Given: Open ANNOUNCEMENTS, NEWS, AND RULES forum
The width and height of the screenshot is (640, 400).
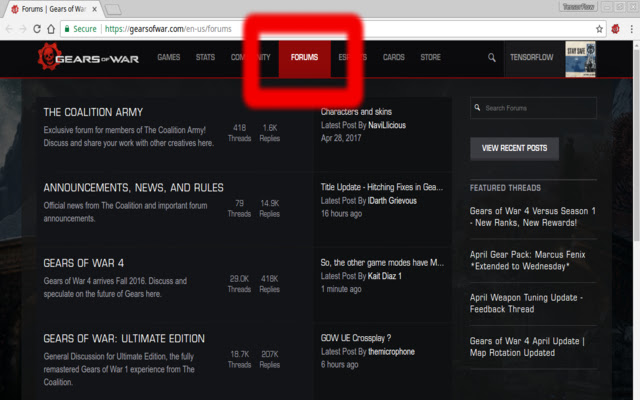Looking at the screenshot, I should pyautogui.click(x=133, y=188).
